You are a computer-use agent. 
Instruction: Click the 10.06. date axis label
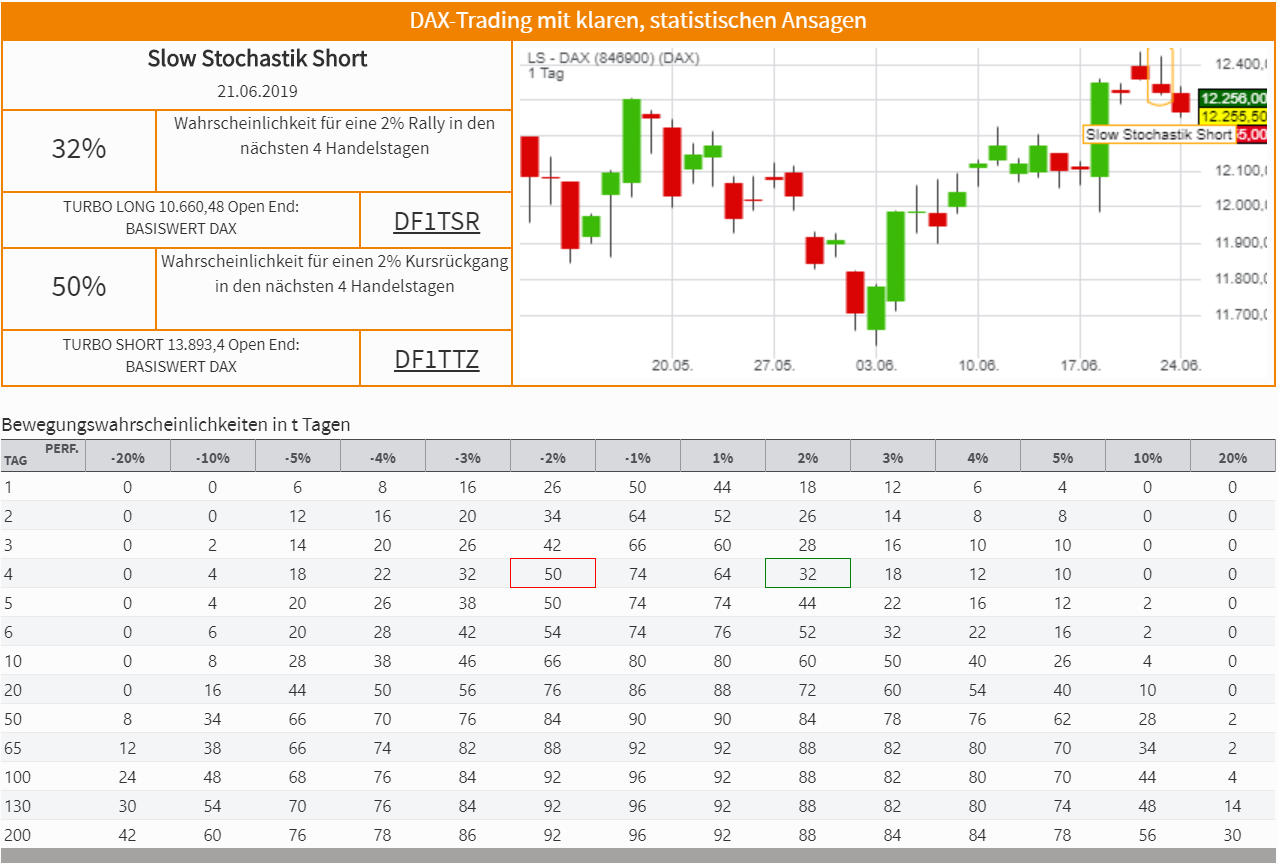pos(978,365)
